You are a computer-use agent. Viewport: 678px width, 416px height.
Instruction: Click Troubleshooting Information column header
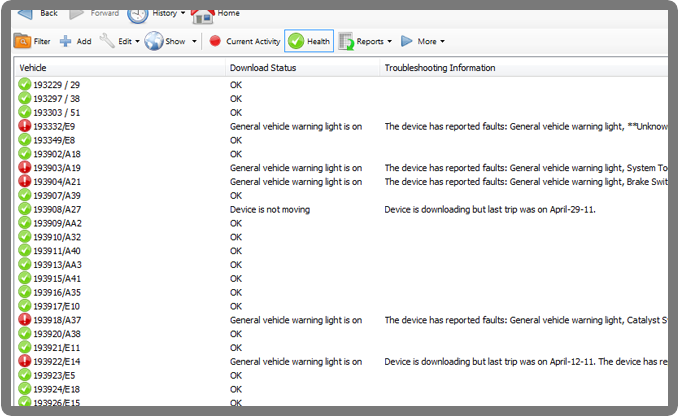click(439, 68)
